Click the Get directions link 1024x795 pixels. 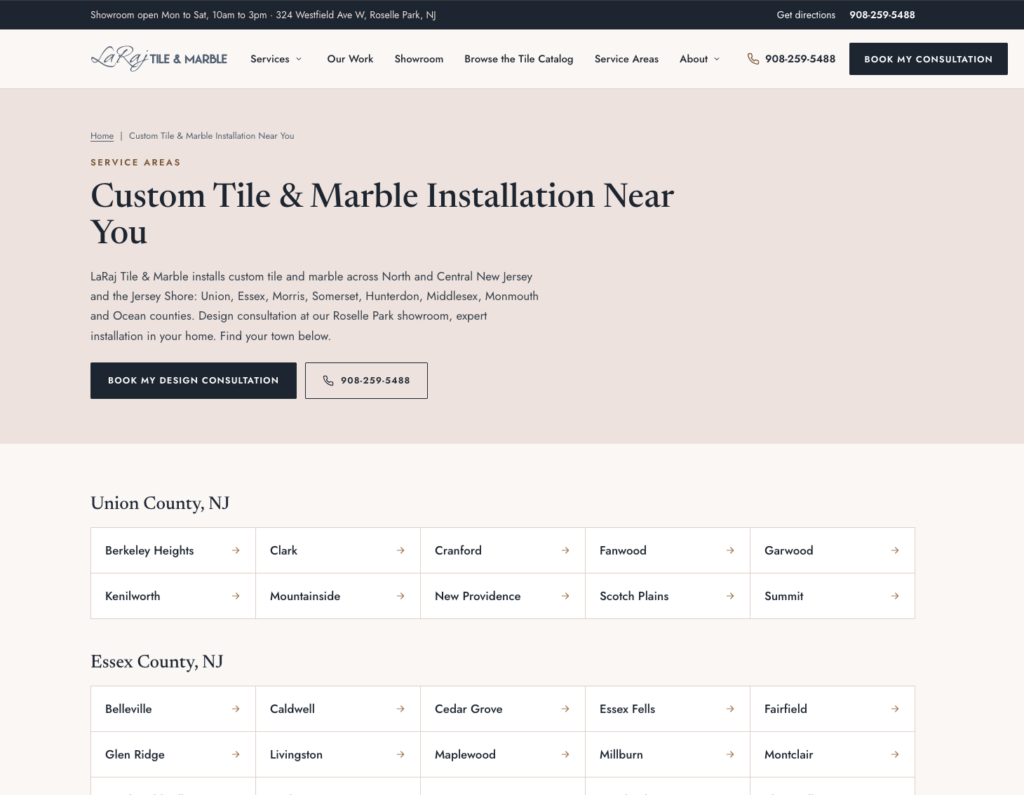pyautogui.click(x=806, y=15)
